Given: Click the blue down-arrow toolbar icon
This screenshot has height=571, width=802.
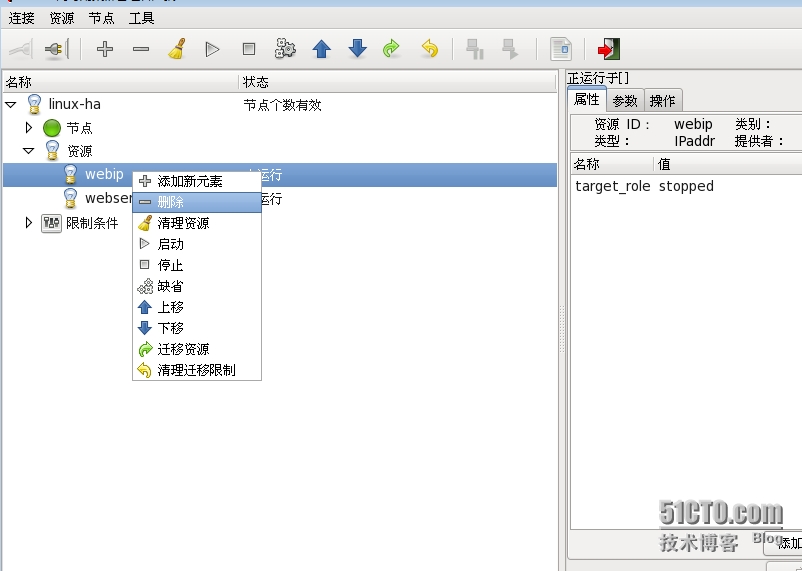Looking at the screenshot, I should click(x=357, y=49).
